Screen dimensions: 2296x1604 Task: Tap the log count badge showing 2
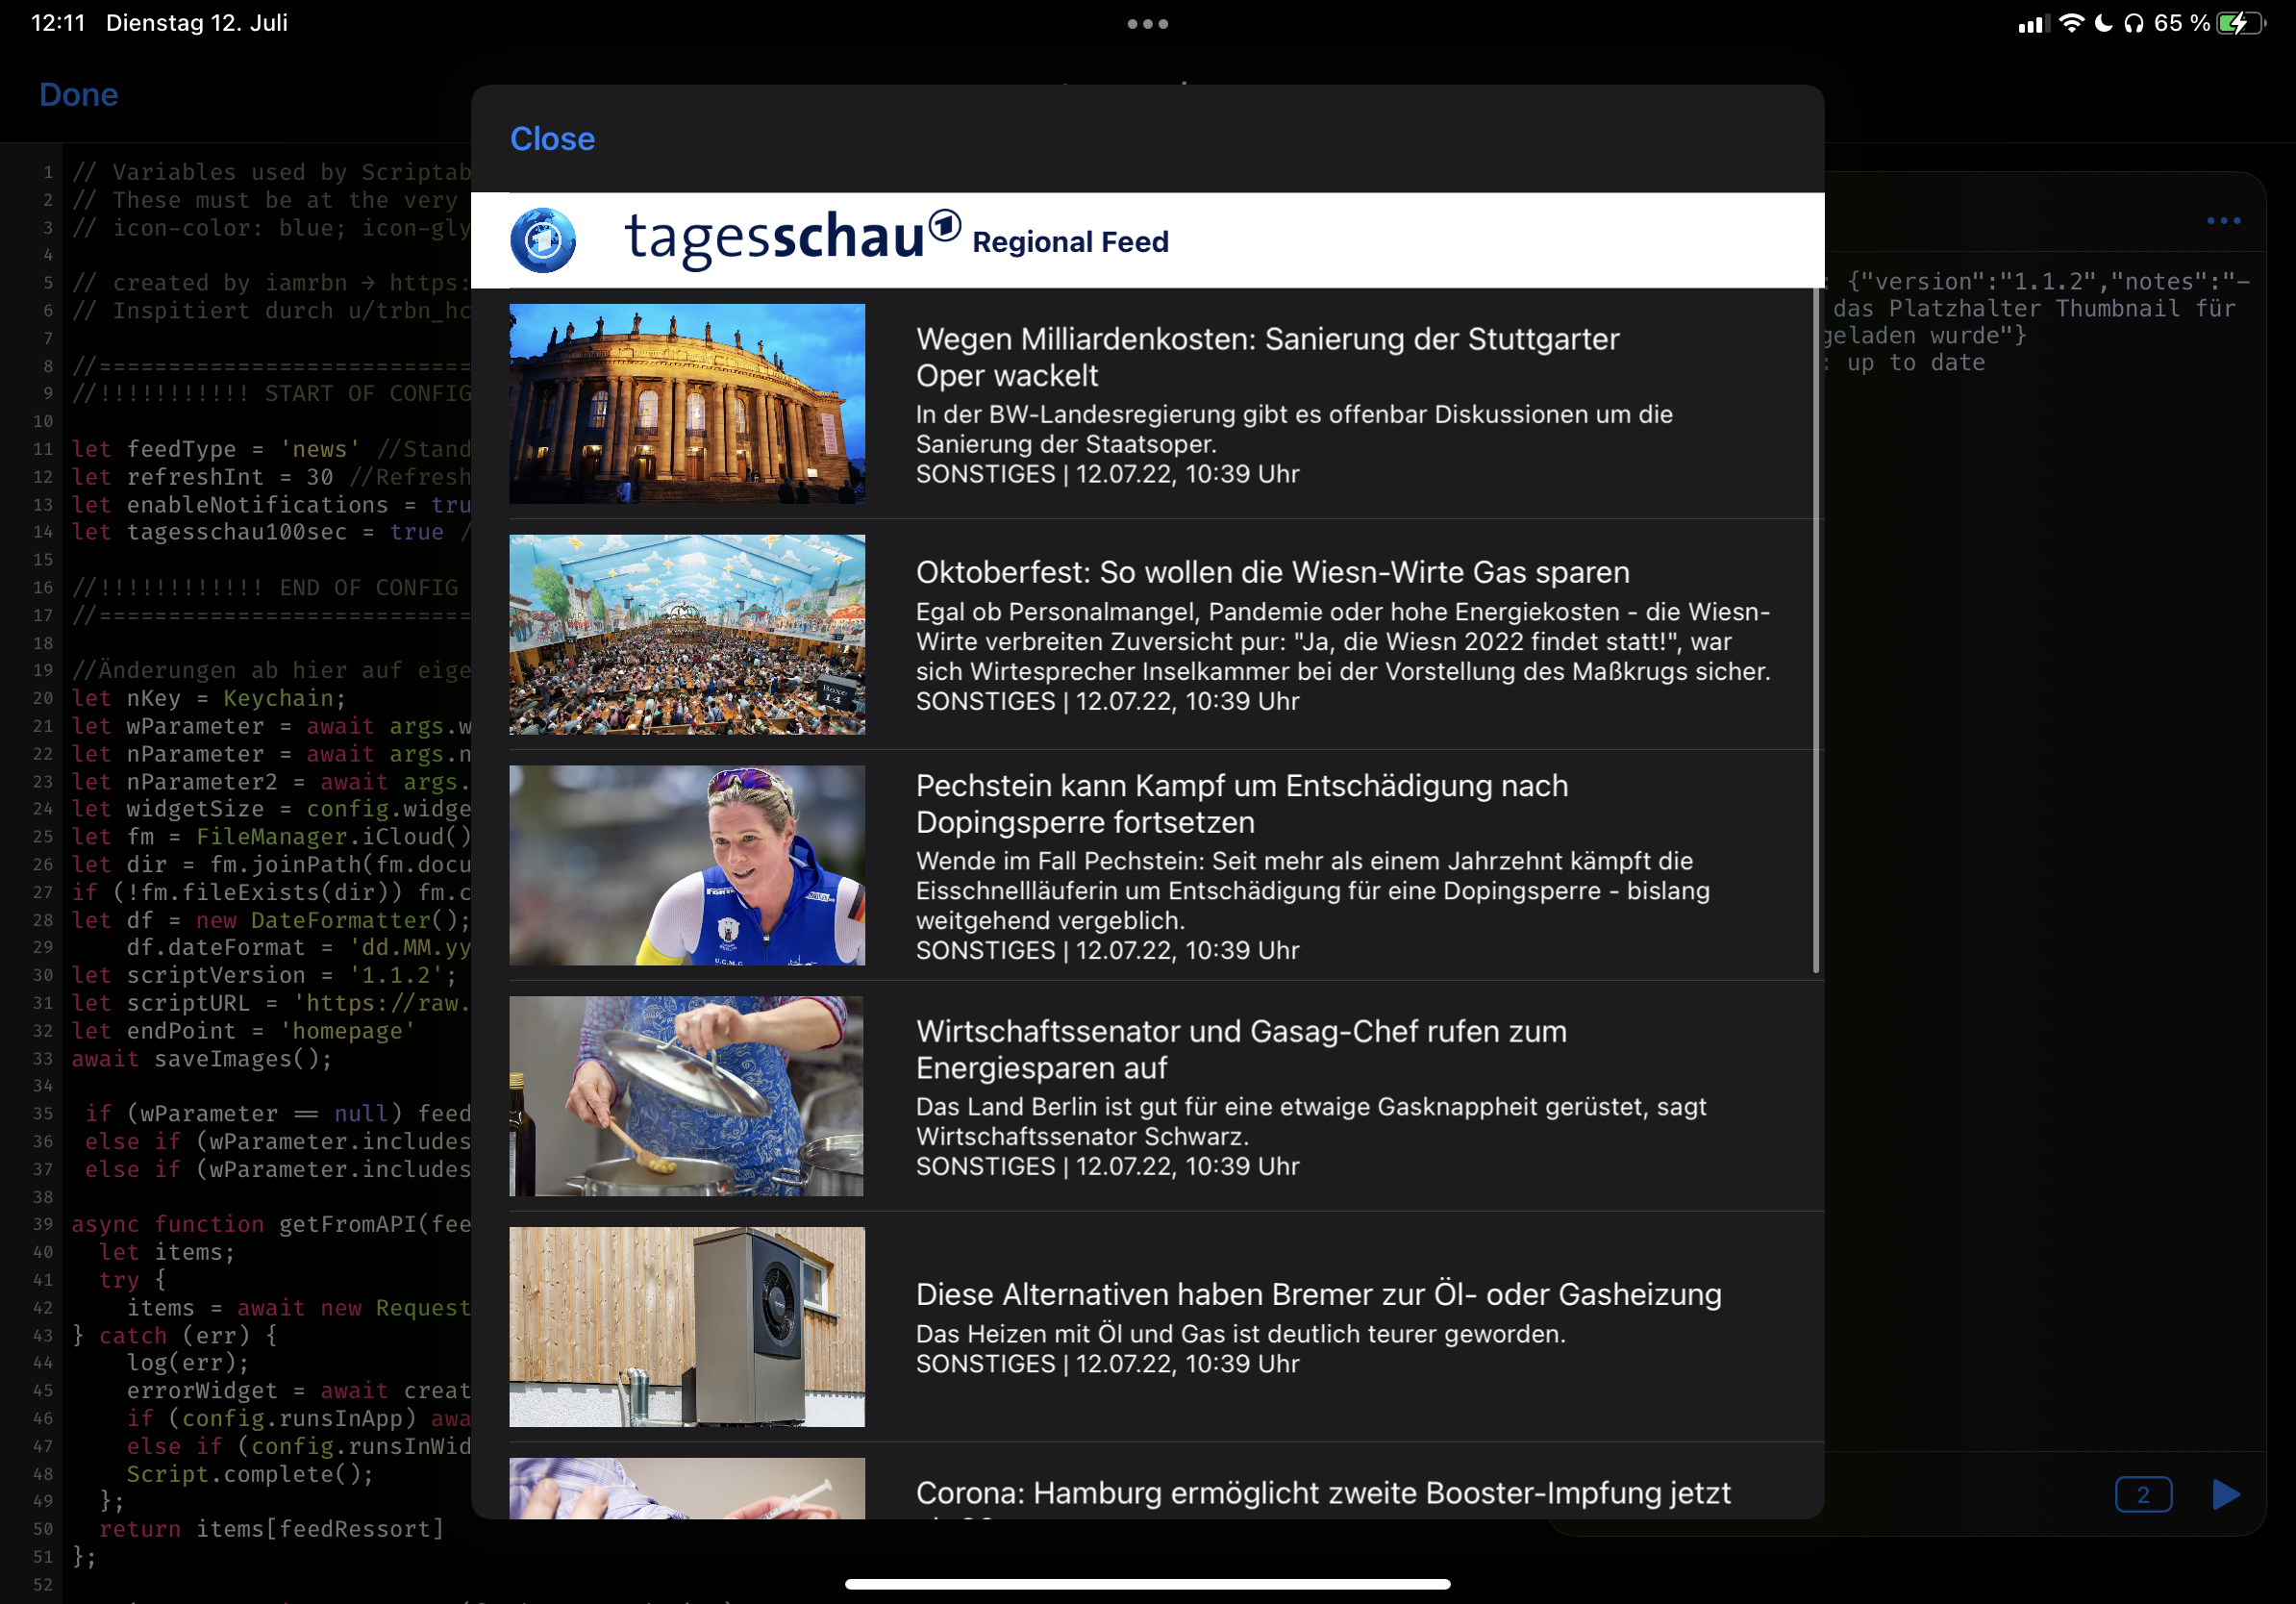click(2142, 1494)
